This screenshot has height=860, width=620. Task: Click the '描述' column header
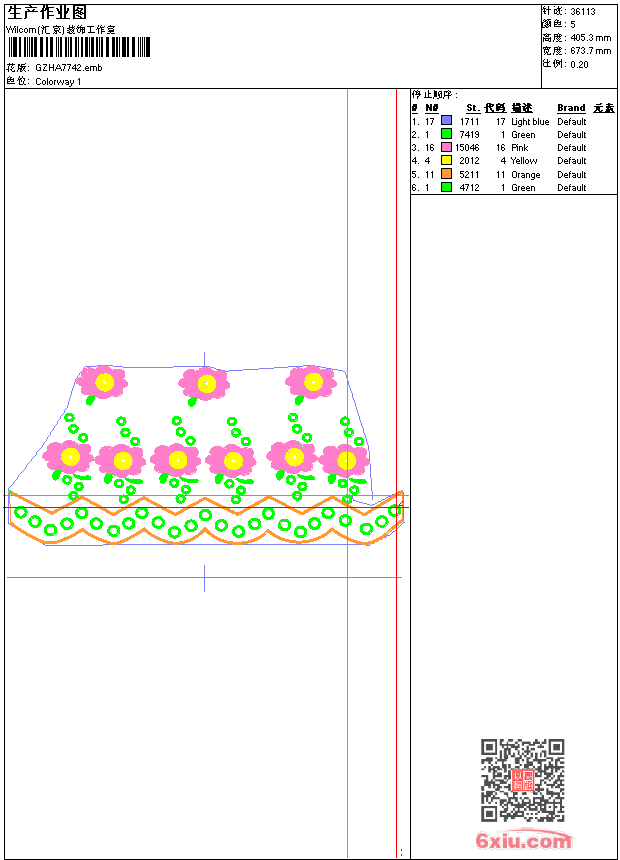tap(522, 108)
